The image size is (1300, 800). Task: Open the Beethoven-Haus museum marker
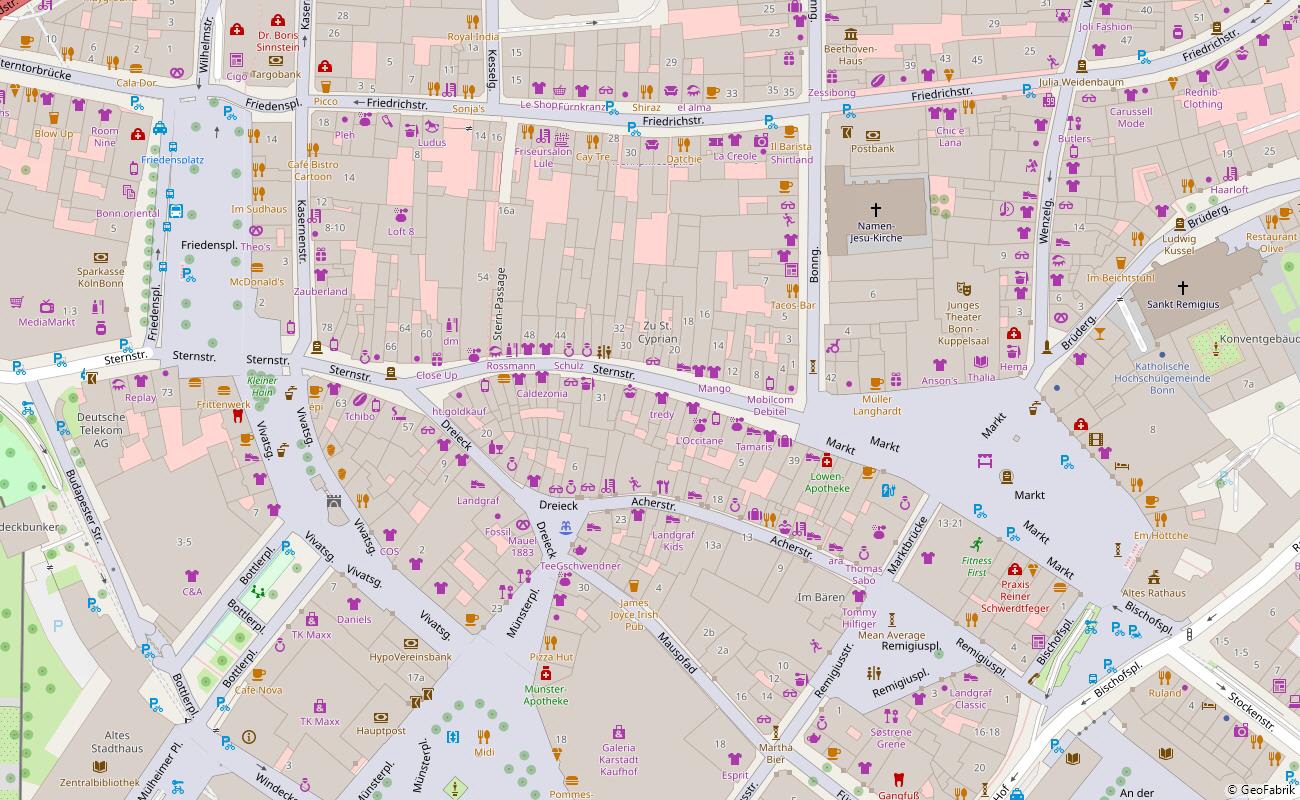pyautogui.click(x=850, y=34)
